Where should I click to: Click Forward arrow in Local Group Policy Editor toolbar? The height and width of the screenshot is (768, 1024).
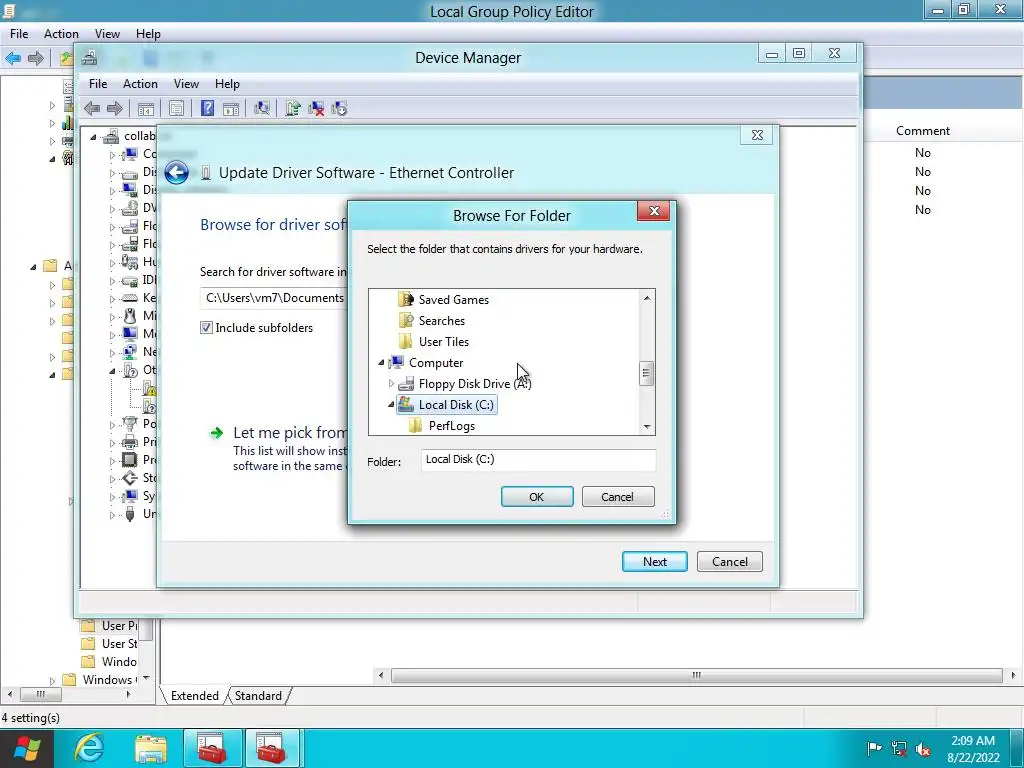tap(35, 58)
